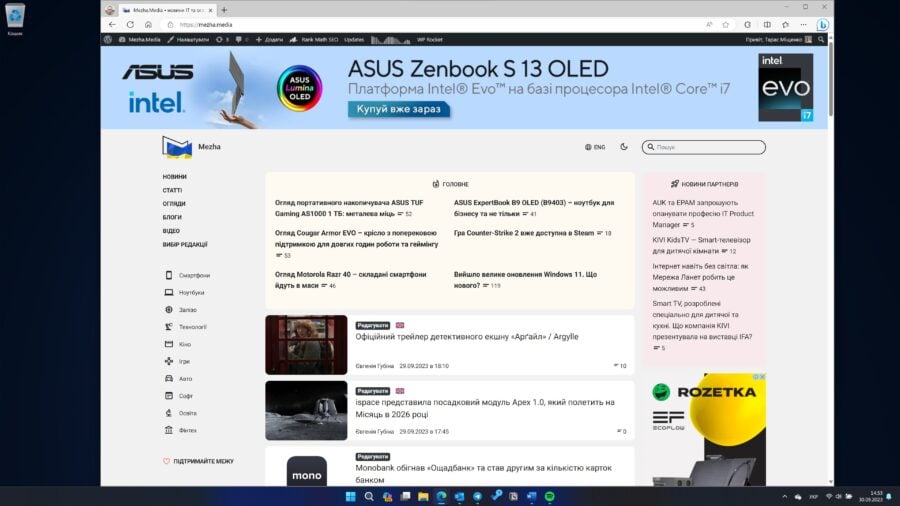Open ASUS TUF Gaming AS1000 review headline
This screenshot has height=506, width=900.
coord(349,208)
